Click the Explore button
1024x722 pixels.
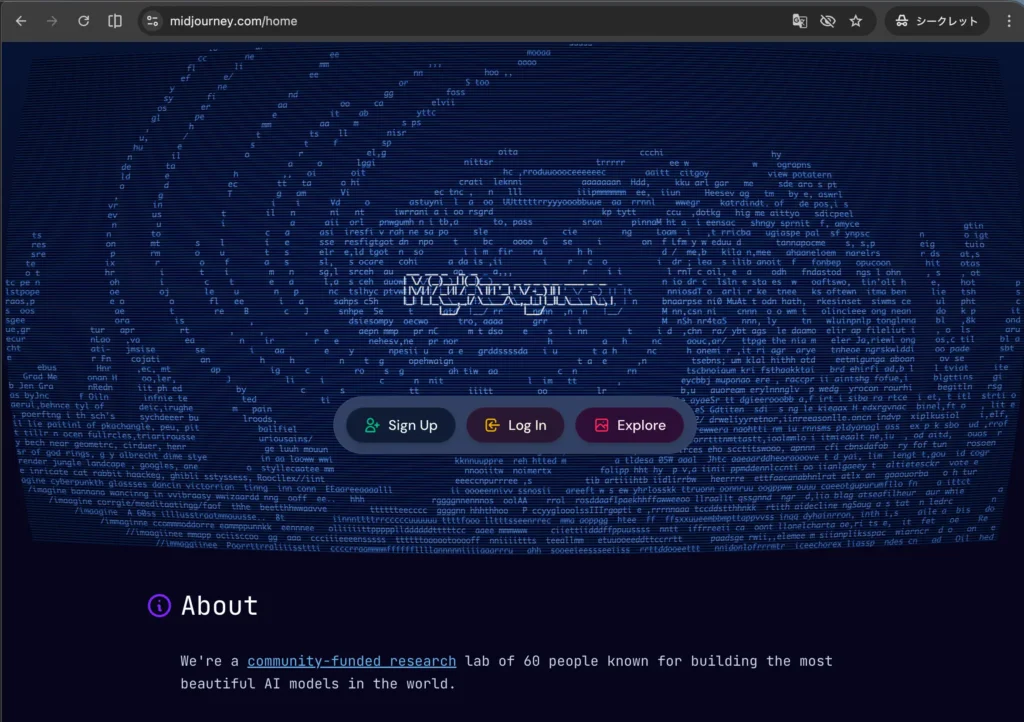pos(630,425)
